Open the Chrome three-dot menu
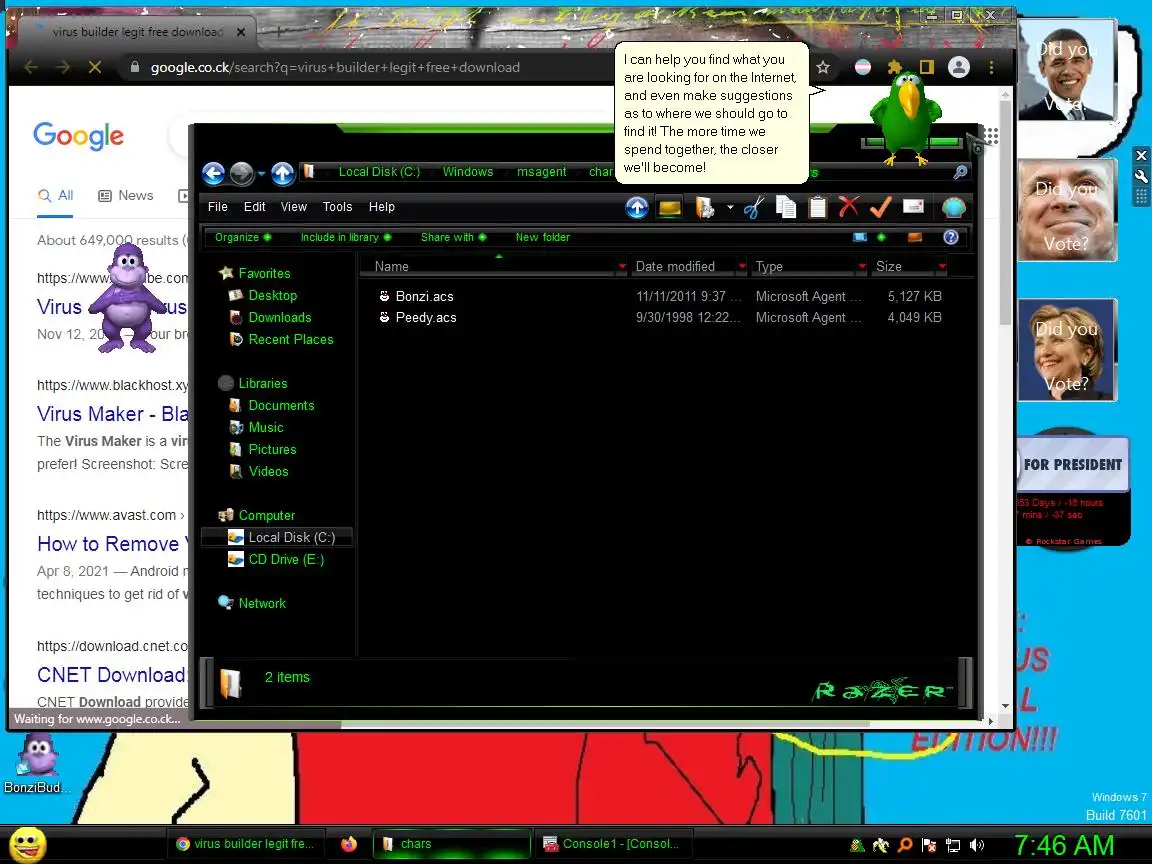This screenshot has height=864, width=1152. coord(991,68)
